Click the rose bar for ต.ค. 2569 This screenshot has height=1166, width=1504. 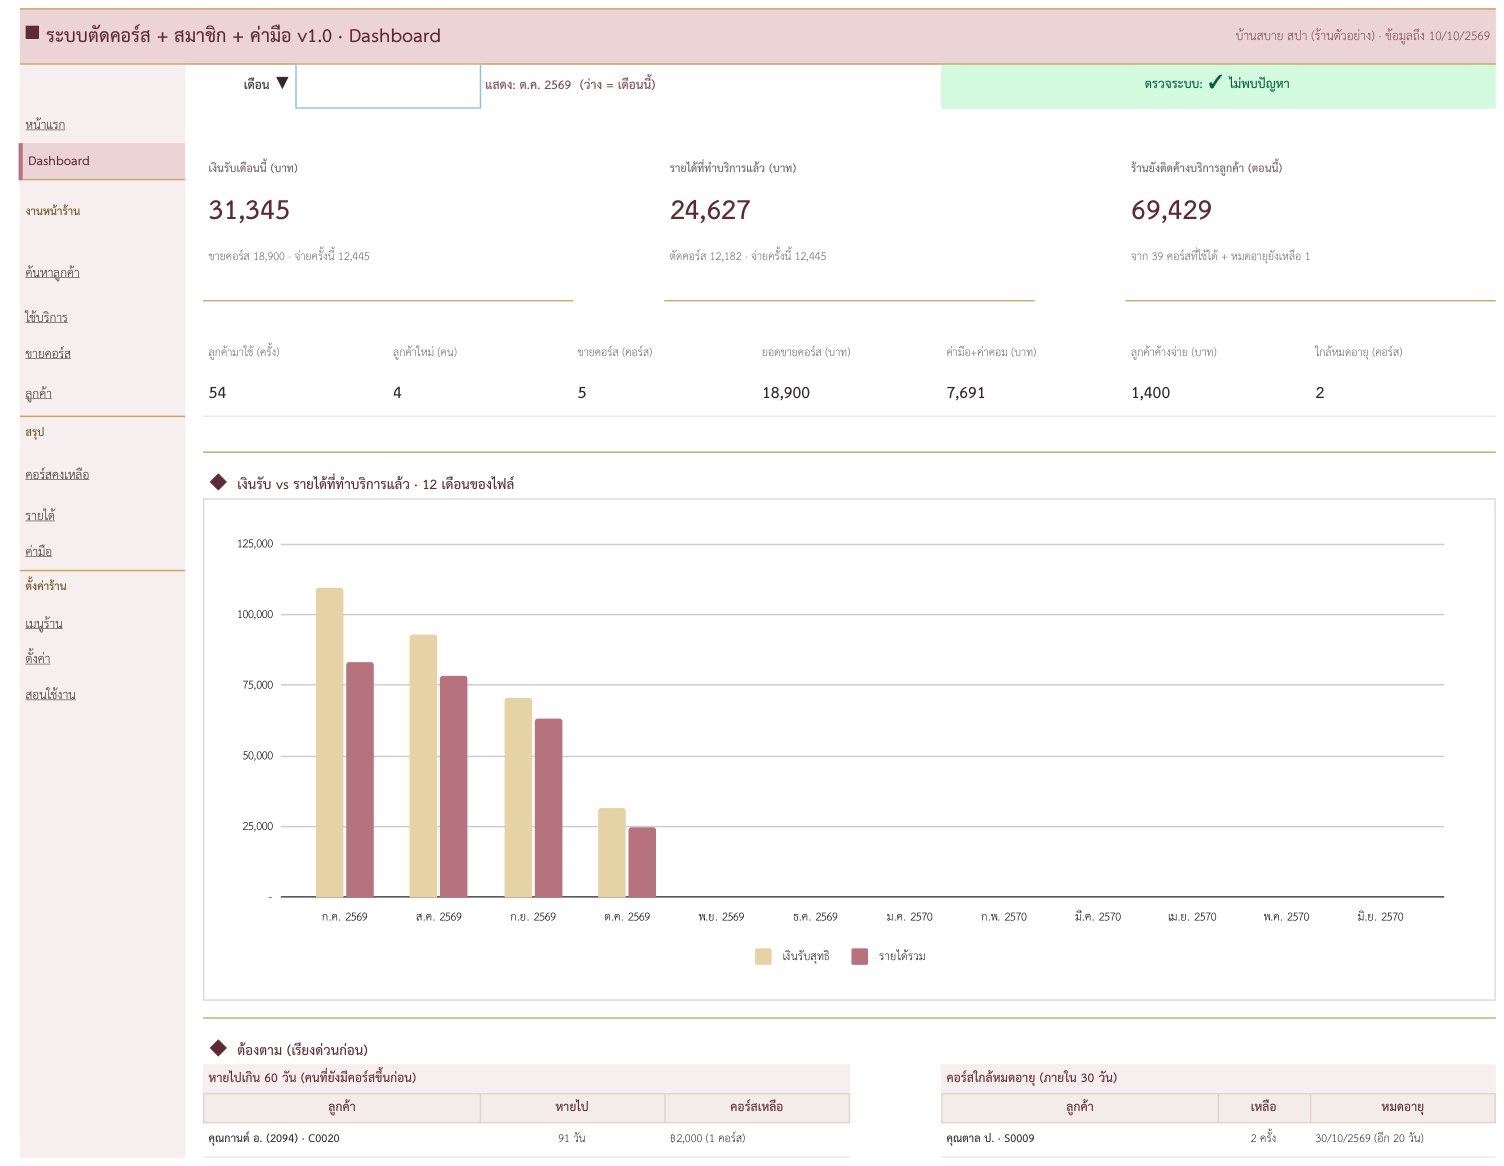(642, 862)
